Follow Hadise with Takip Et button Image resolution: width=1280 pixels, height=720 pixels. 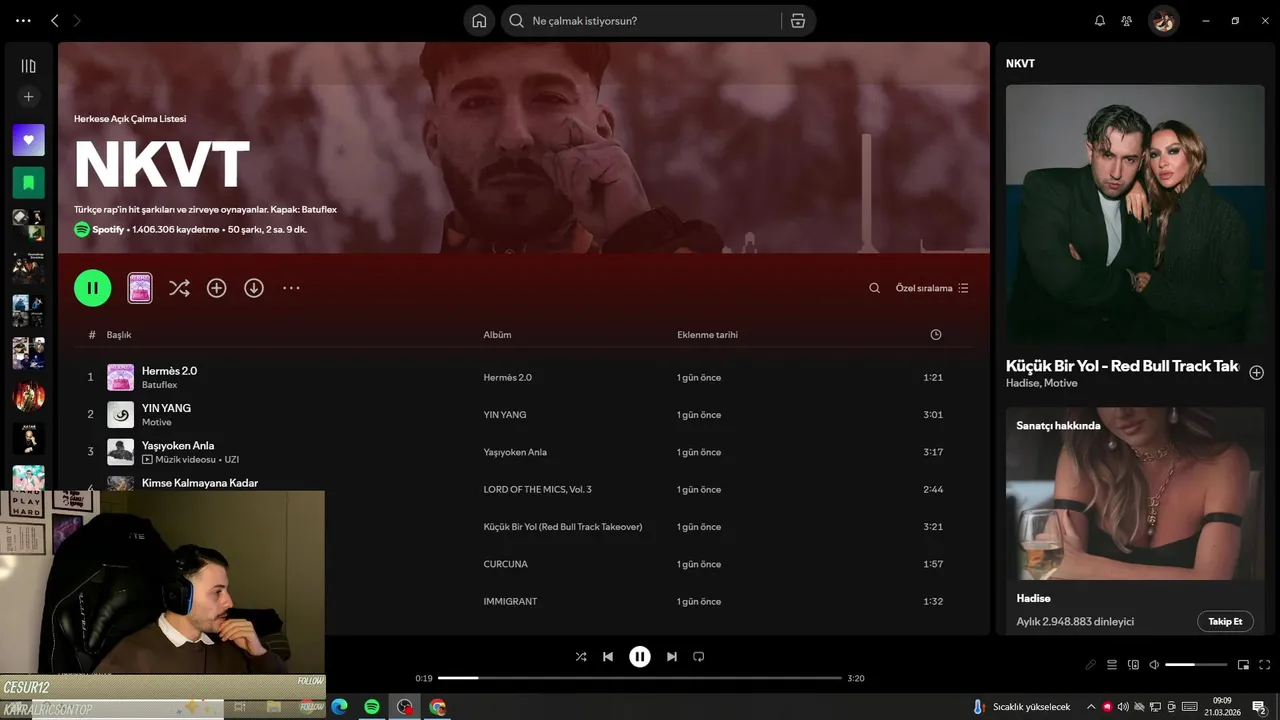click(x=1225, y=621)
